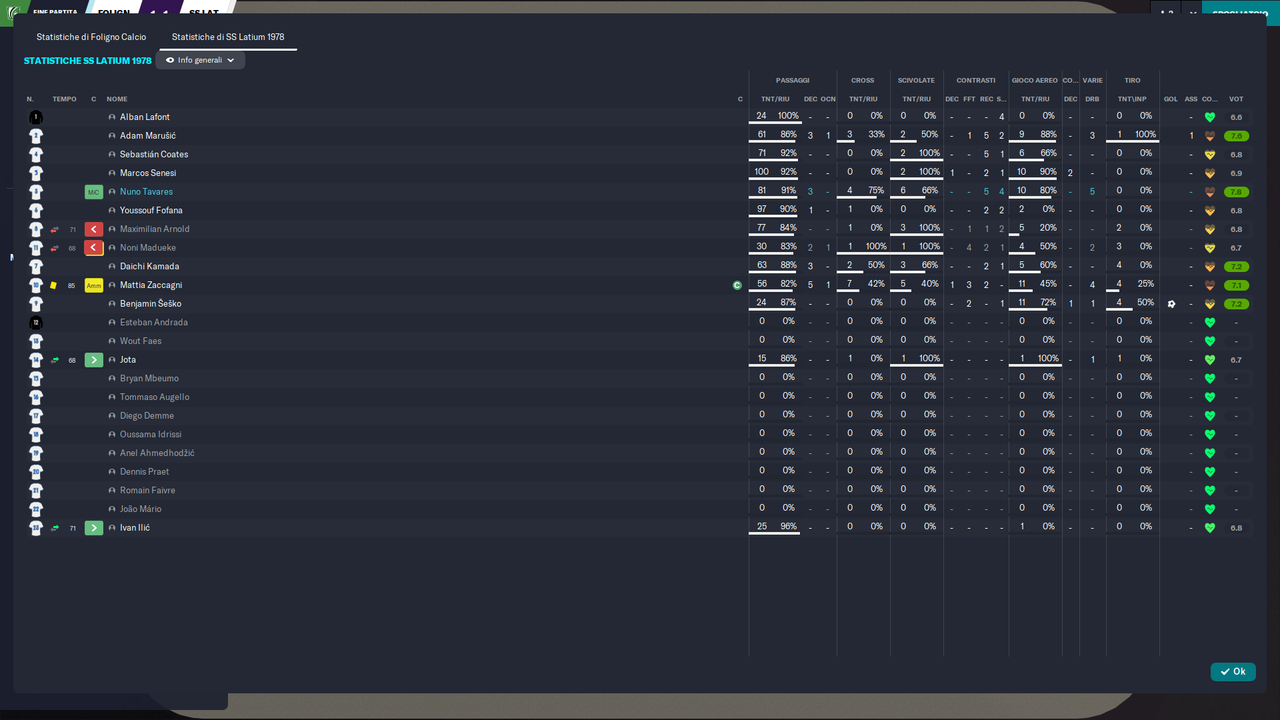Open the Info generali view dropdown

point(200,60)
